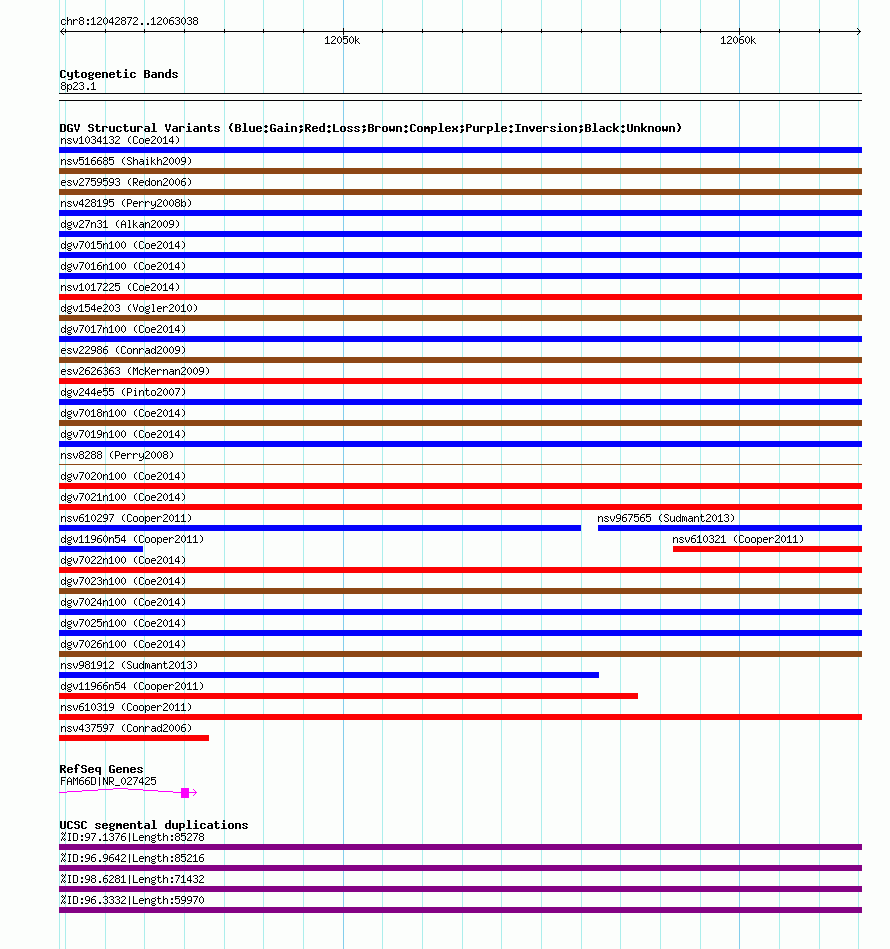Select the nsv610319 (Cooper2011) label

(x=126, y=707)
